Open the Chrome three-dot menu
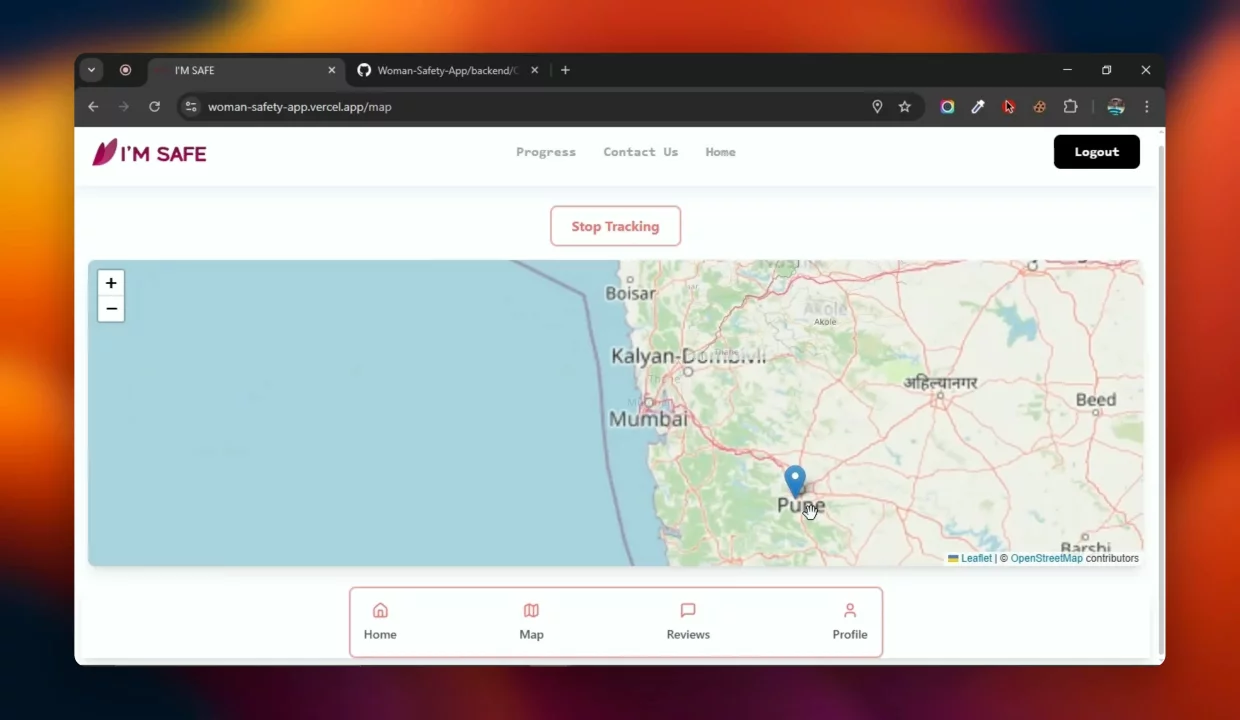 [x=1146, y=107]
